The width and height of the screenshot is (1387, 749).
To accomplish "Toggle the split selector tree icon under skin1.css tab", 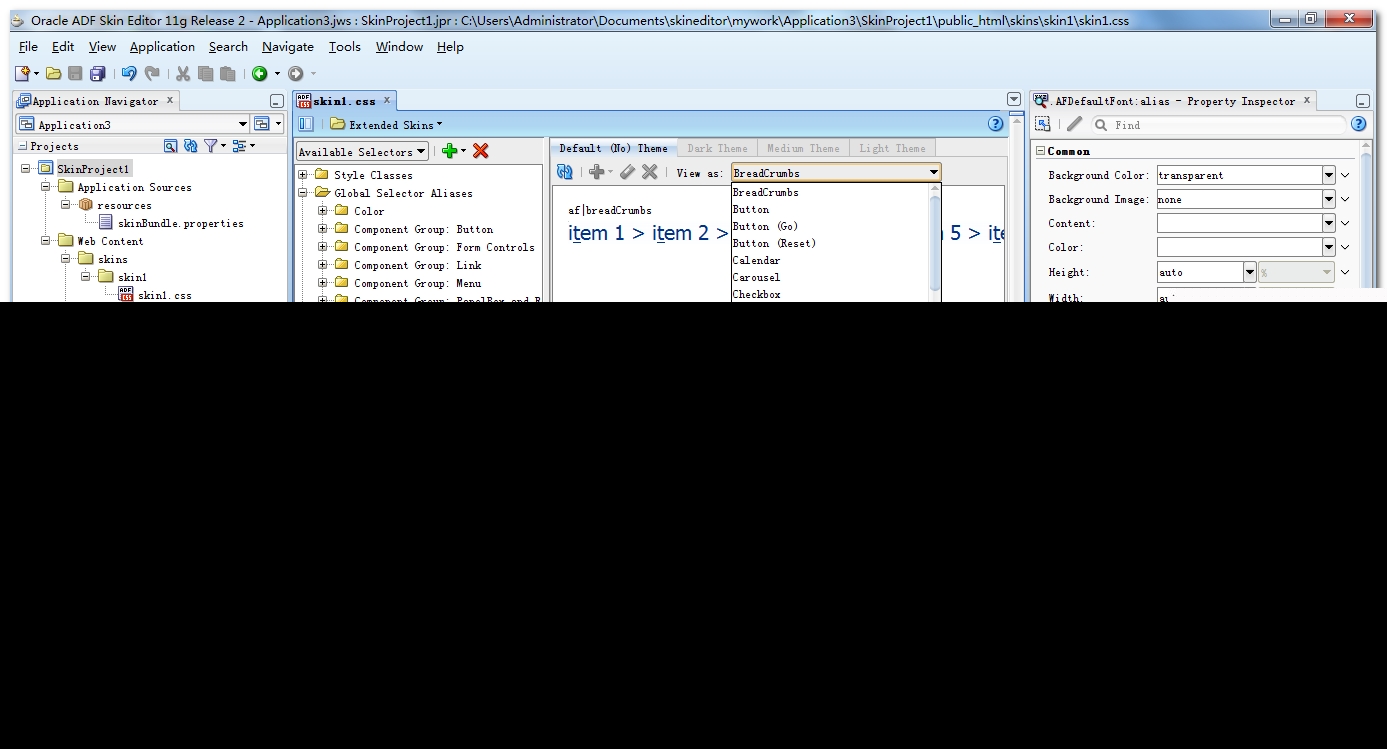I will tap(306, 124).
